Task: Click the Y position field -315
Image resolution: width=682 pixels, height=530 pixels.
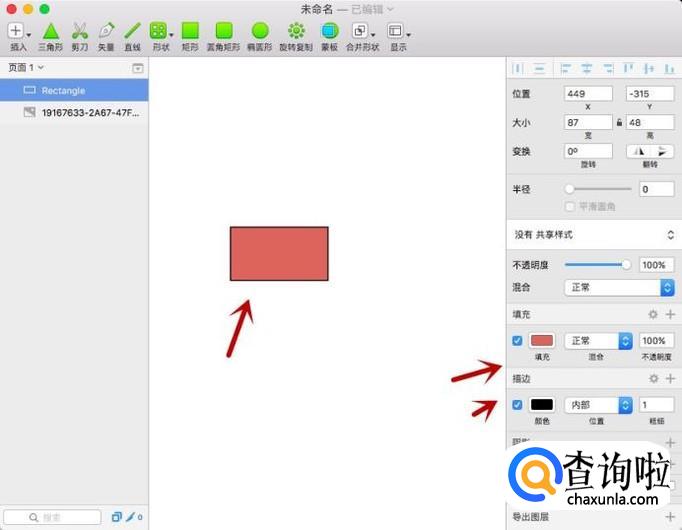Action: pos(650,93)
